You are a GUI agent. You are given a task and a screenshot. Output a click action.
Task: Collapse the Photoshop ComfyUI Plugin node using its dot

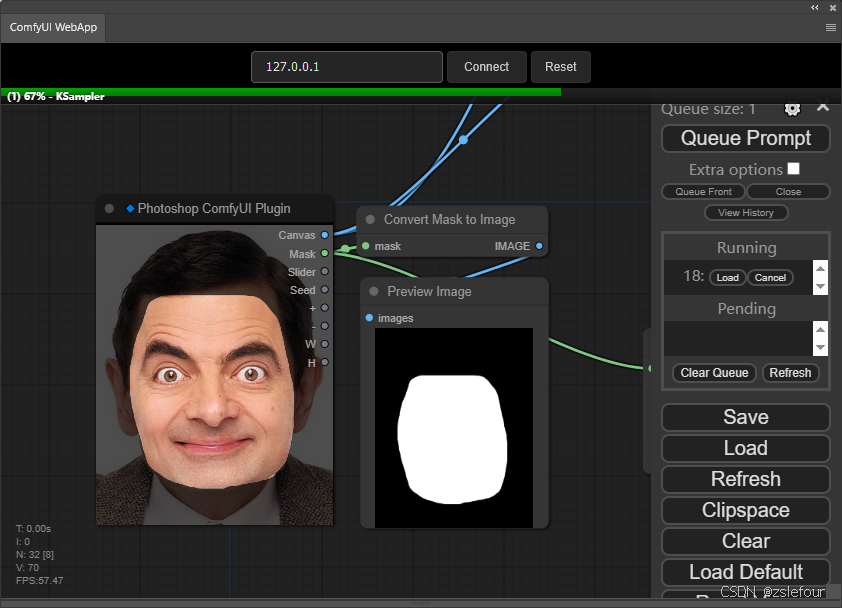point(109,208)
